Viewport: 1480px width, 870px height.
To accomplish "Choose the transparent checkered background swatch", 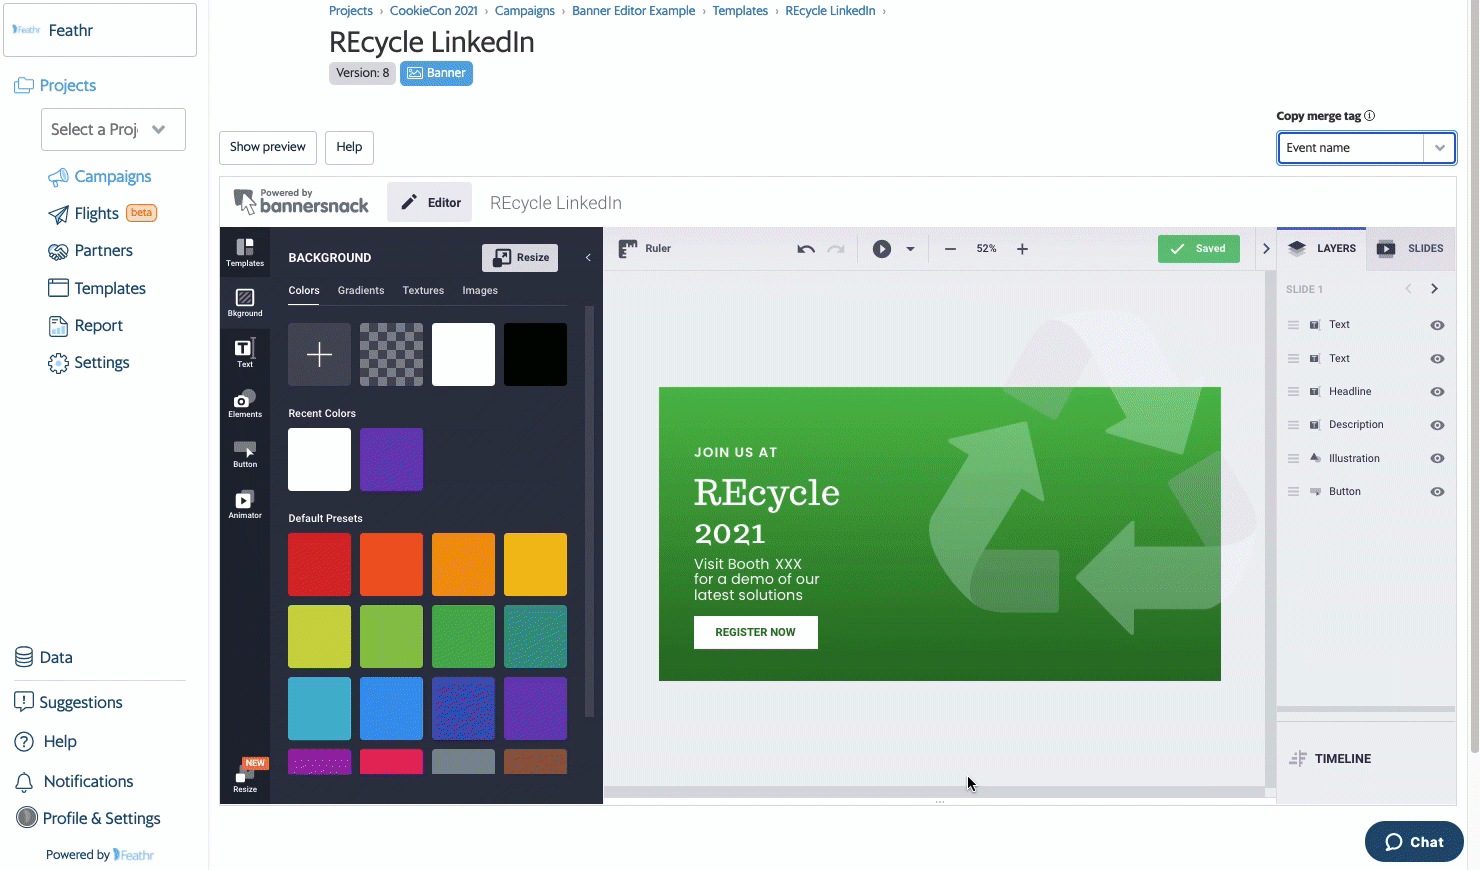I will coord(391,354).
